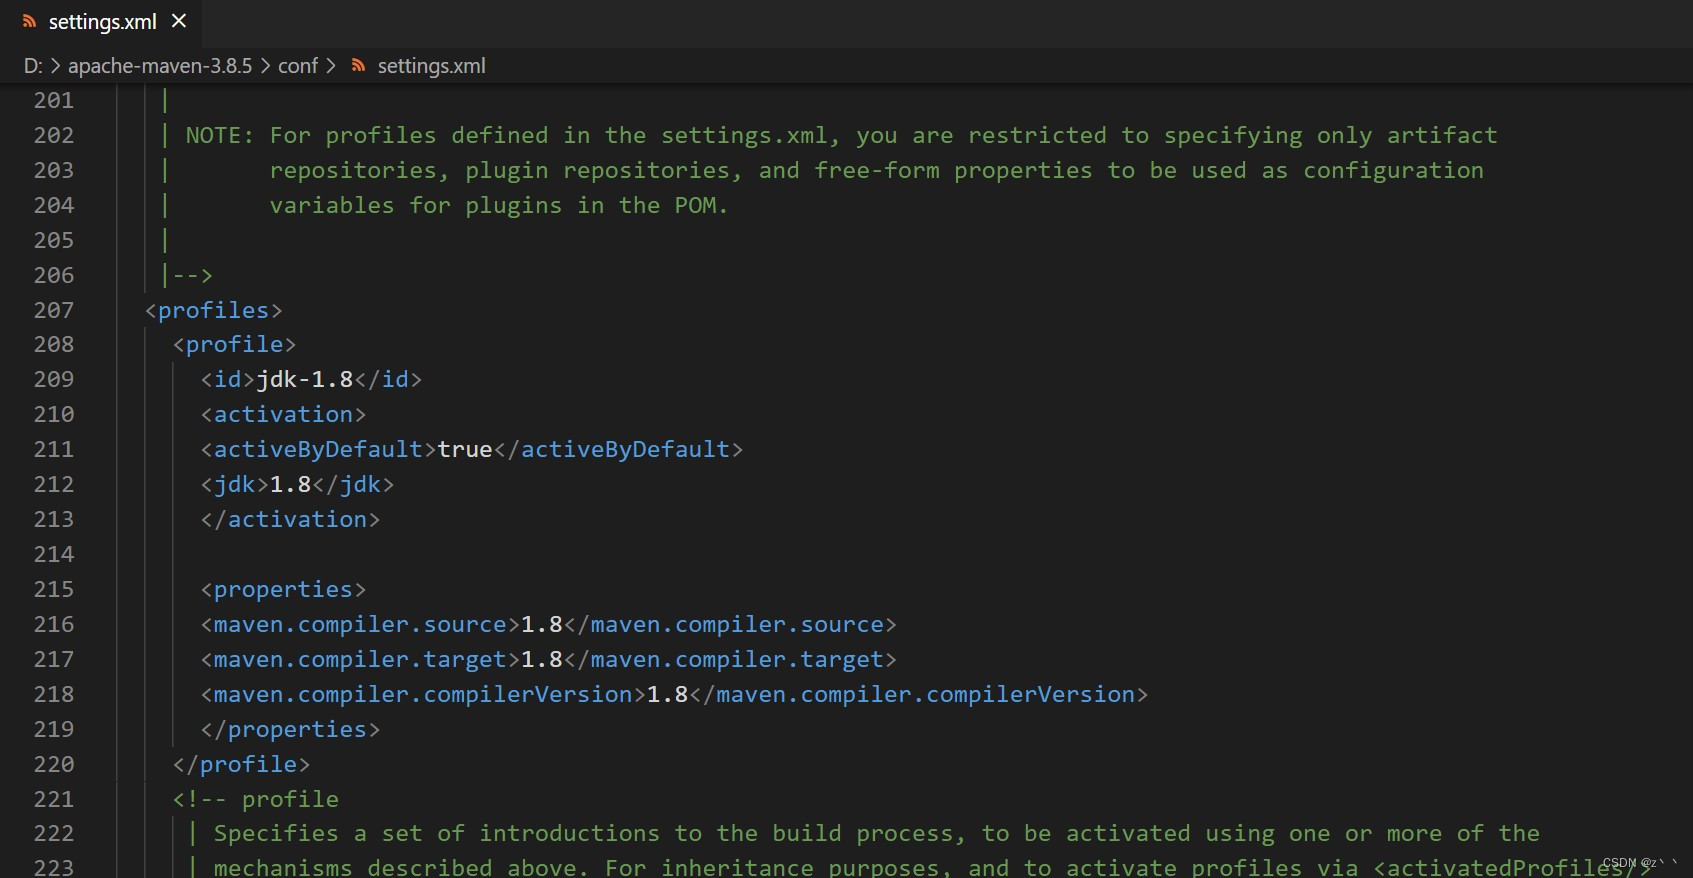Screen dimensions: 1693x878
Task: Click the opening activation tag
Action: click(x=284, y=414)
